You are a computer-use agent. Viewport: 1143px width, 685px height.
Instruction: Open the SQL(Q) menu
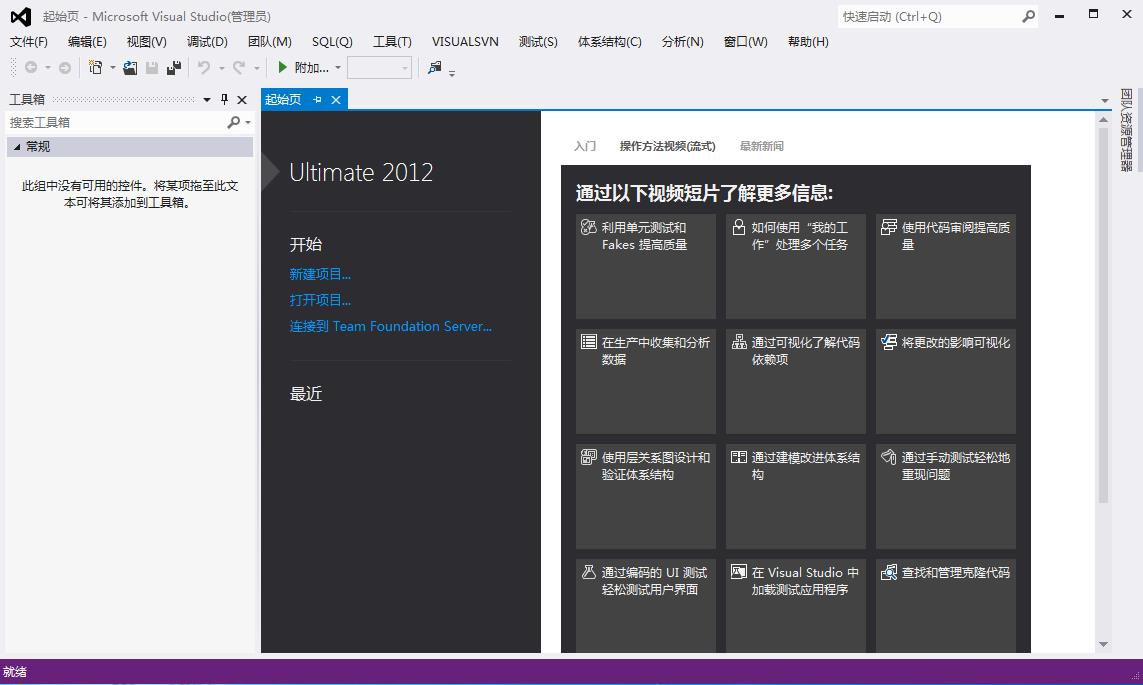(x=332, y=42)
